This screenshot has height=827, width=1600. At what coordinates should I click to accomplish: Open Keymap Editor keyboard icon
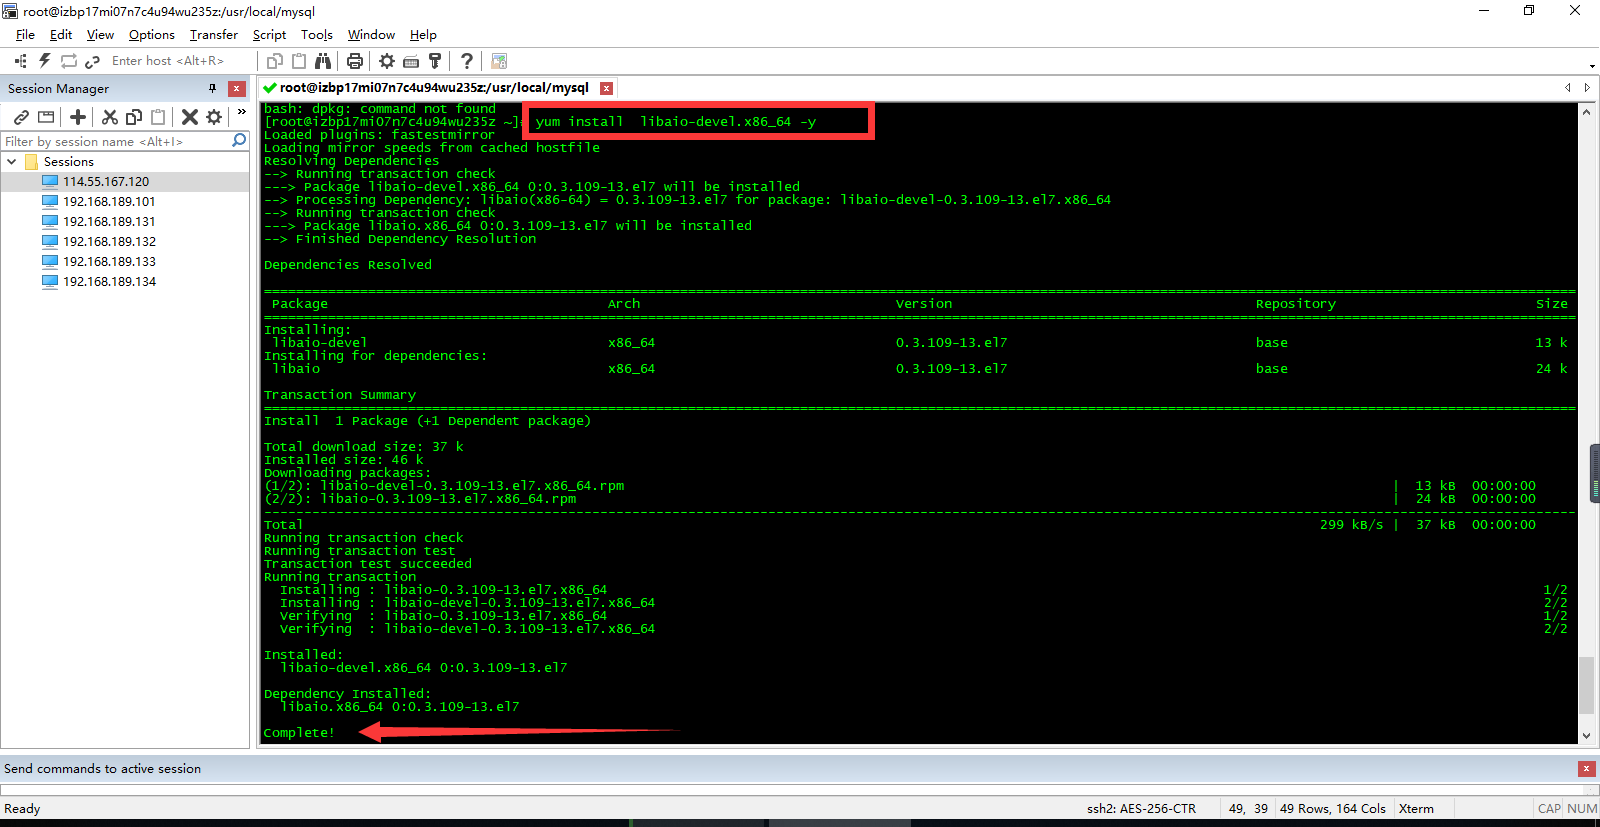[411, 61]
